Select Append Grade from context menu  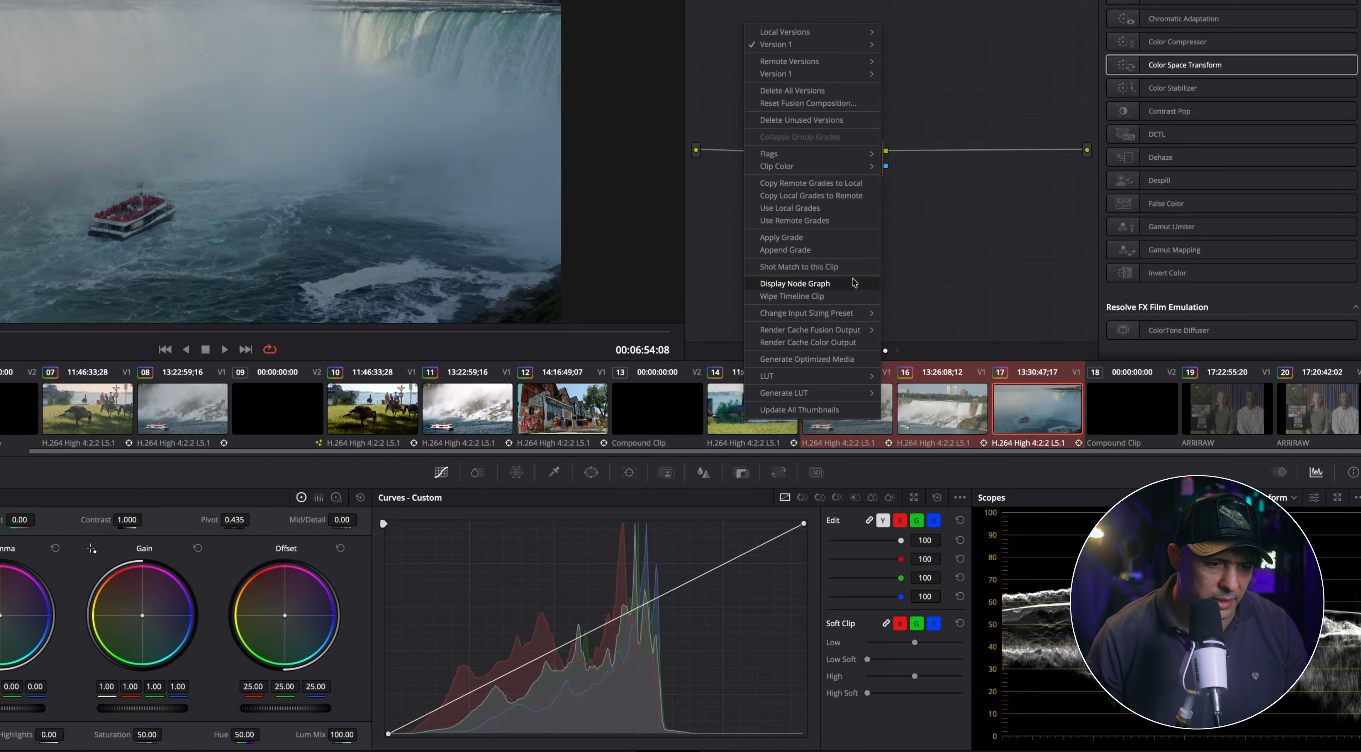tap(814, 250)
